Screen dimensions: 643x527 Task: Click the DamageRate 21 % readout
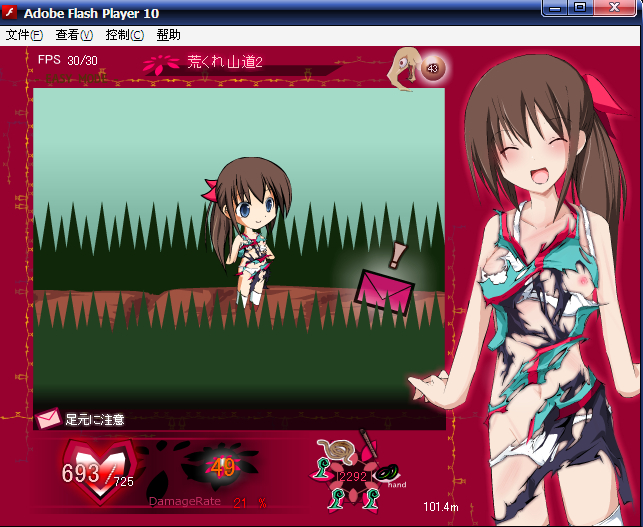coord(207,502)
